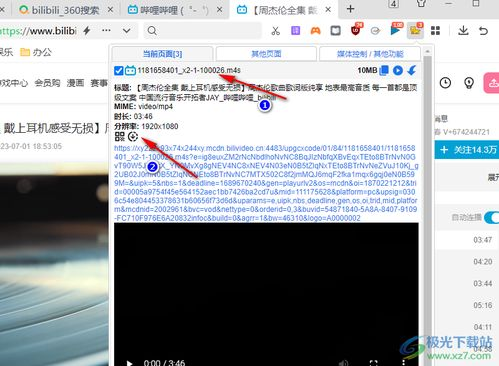
Task: Click the 关注14.3万 follow button
Action: point(467,150)
